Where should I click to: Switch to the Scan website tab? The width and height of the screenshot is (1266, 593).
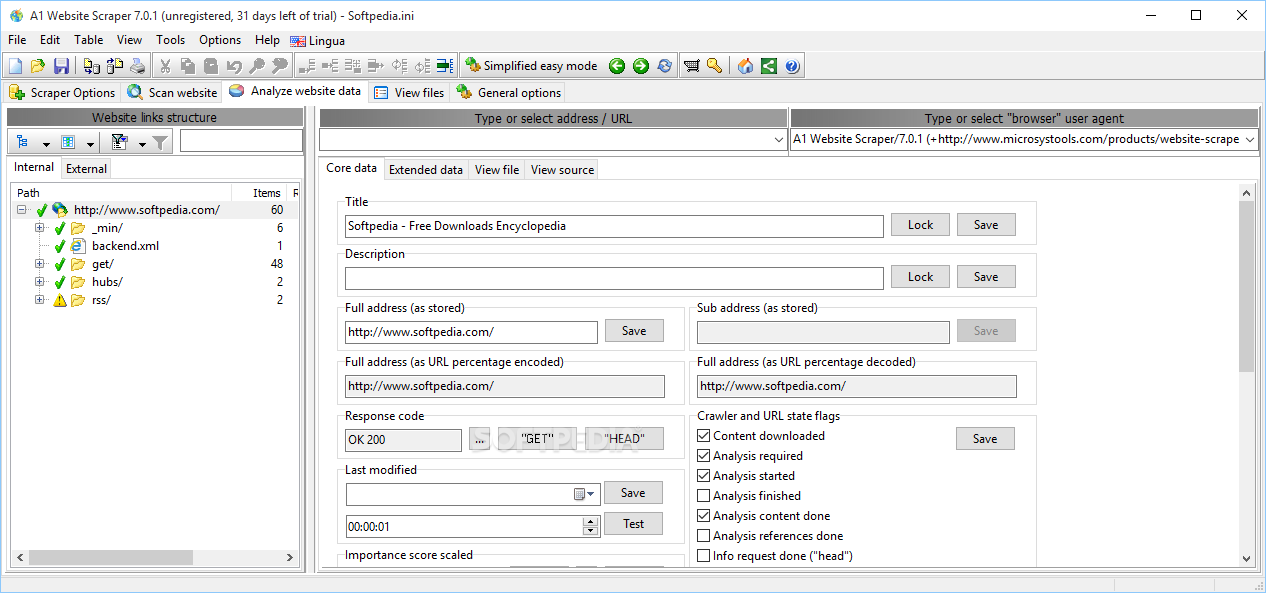[172, 92]
